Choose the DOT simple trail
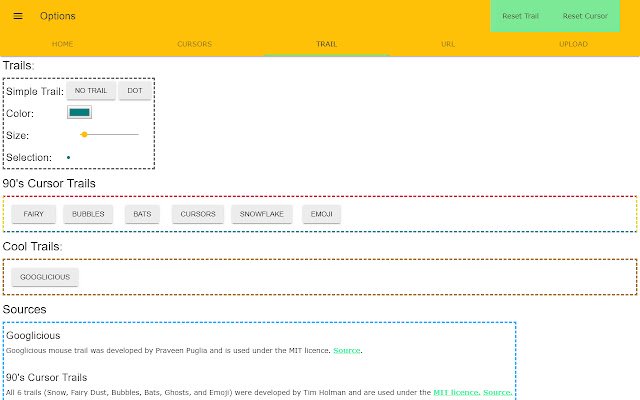The width and height of the screenshot is (640, 400). coord(135,90)
